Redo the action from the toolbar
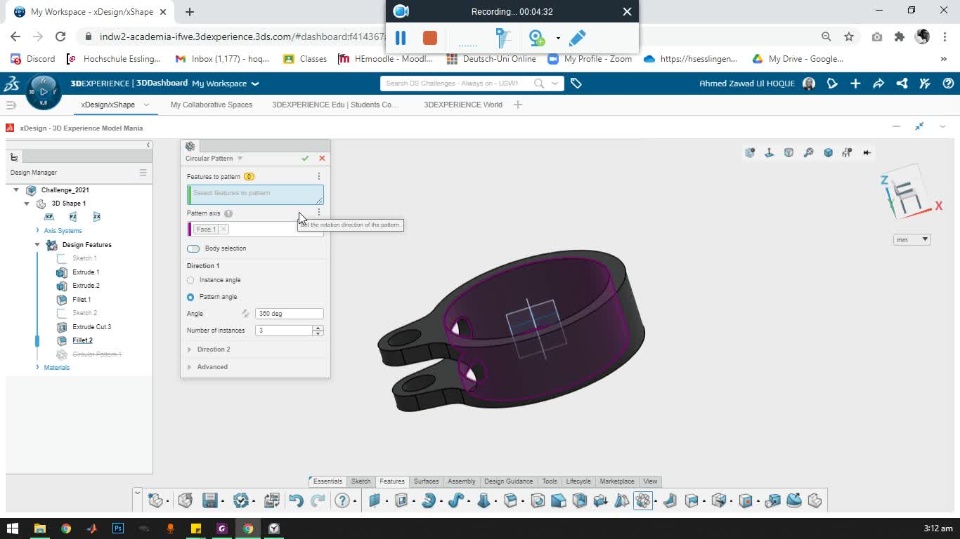This screenshot has height=539, width=960. [x=317, y=500]
